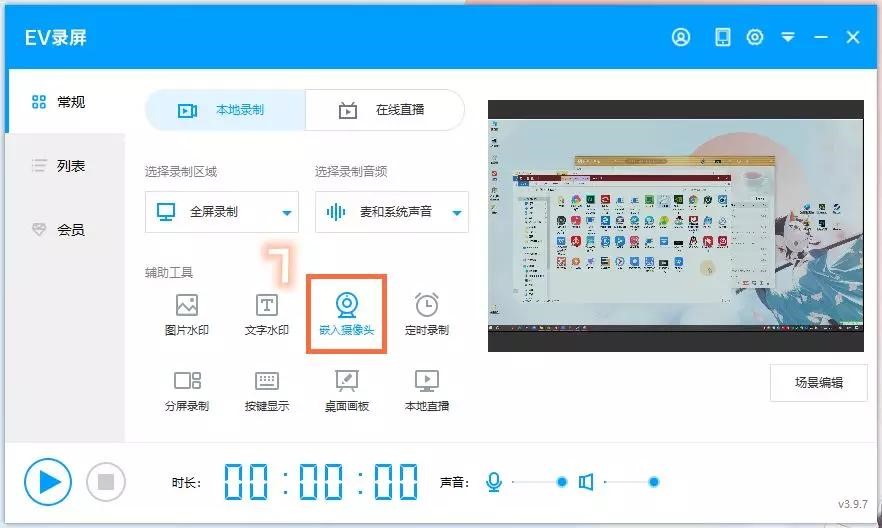This screenshot has height=528, width=882.
Task: Click the screen preview thumbnail
Action: 676,226
